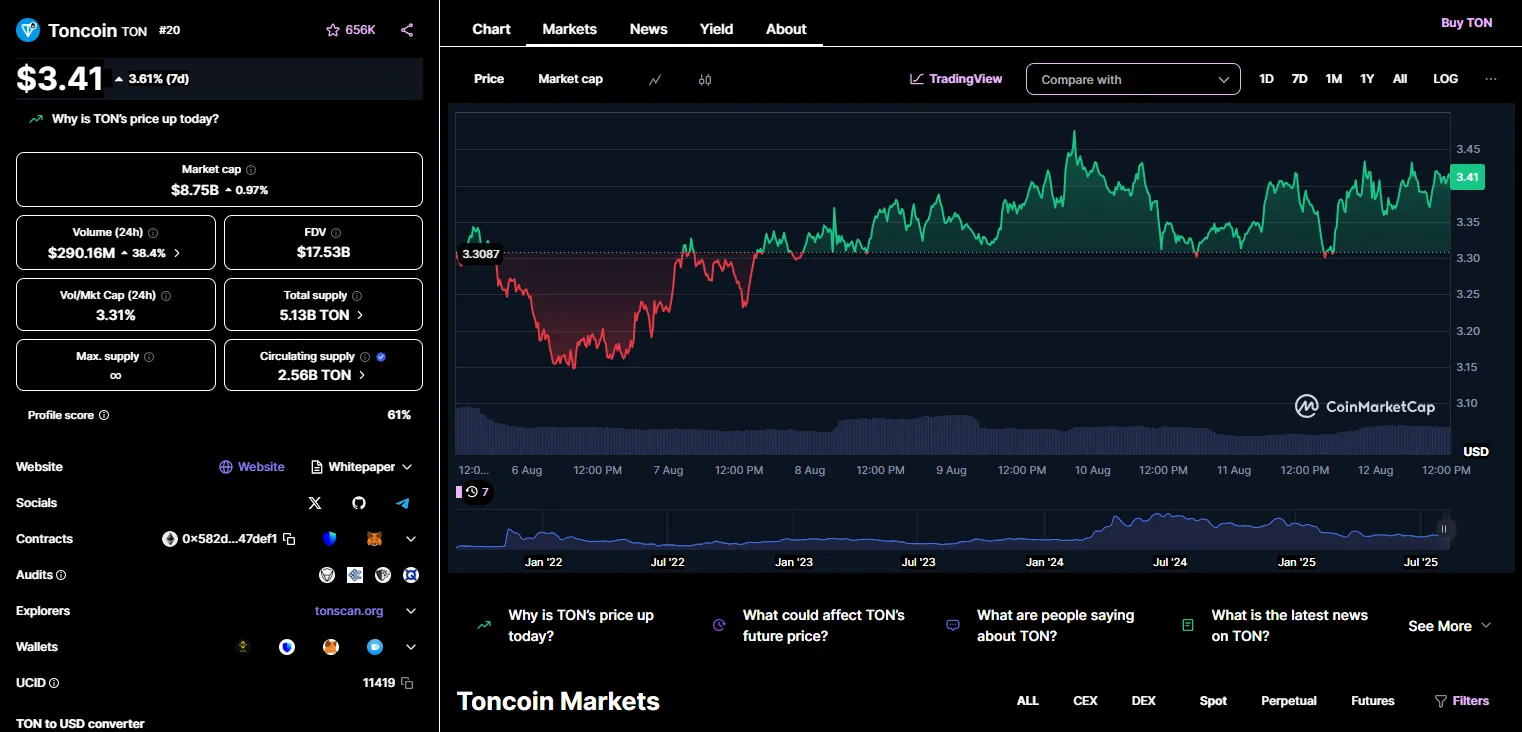Screen dimensions: 1522x732
Task: Open the third shield audit icon
Action: (x=382, y=575)
